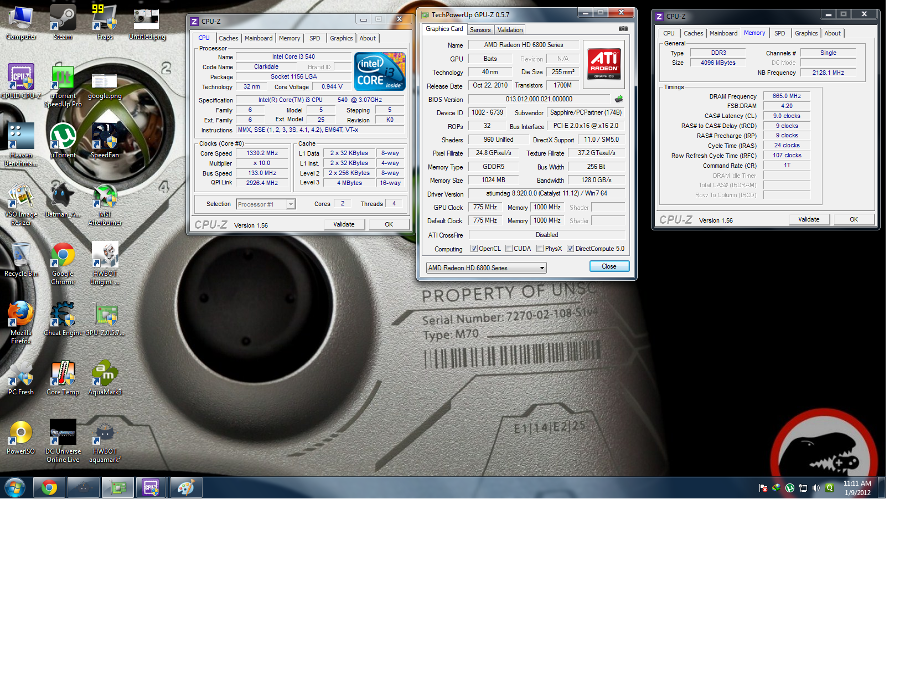Switch to the Validation tab in GPU-Z

pyautogui.click(x=510, y=30)
